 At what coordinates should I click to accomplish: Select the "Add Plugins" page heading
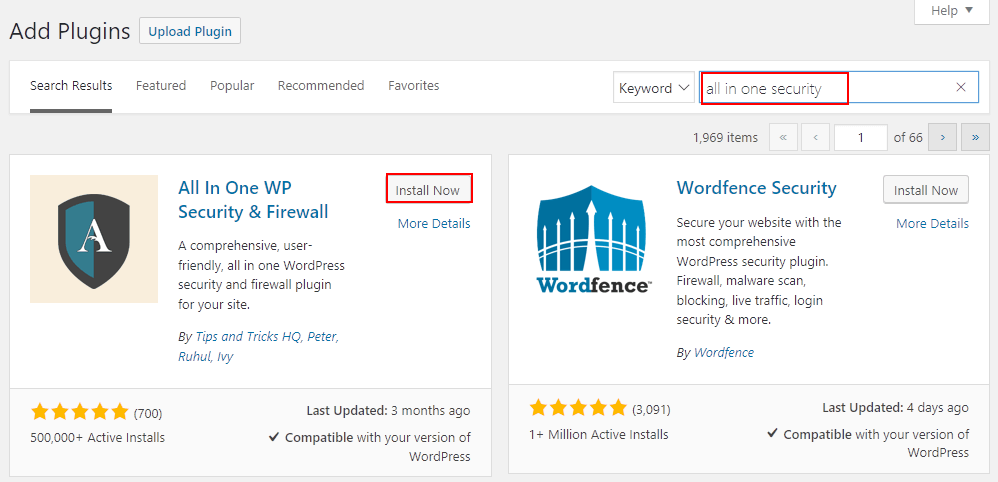[70, 31]
